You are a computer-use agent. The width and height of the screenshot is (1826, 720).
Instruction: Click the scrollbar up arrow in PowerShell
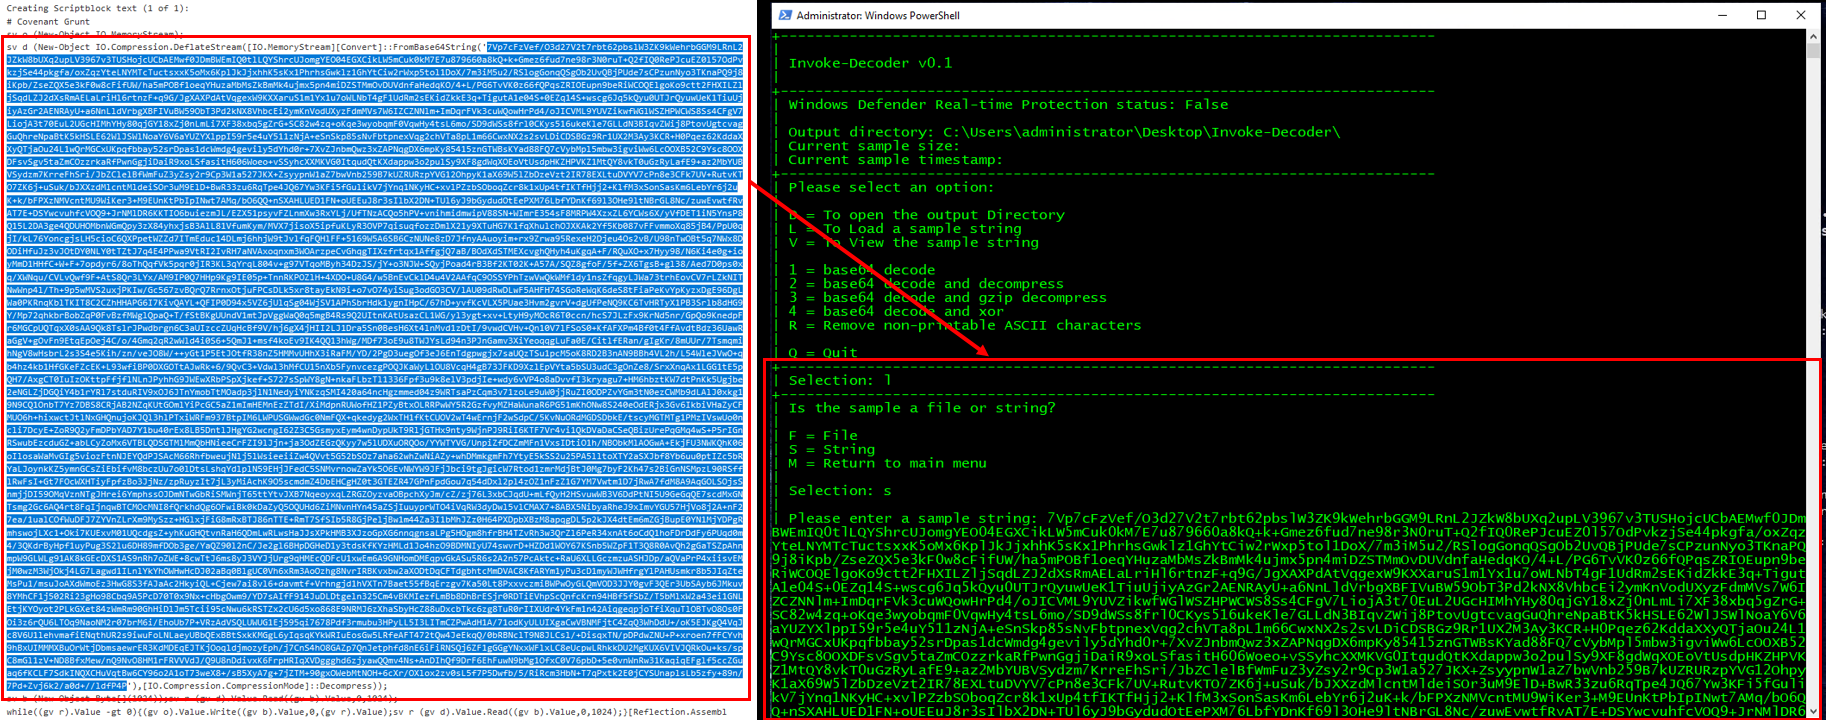pos(1813,37)
